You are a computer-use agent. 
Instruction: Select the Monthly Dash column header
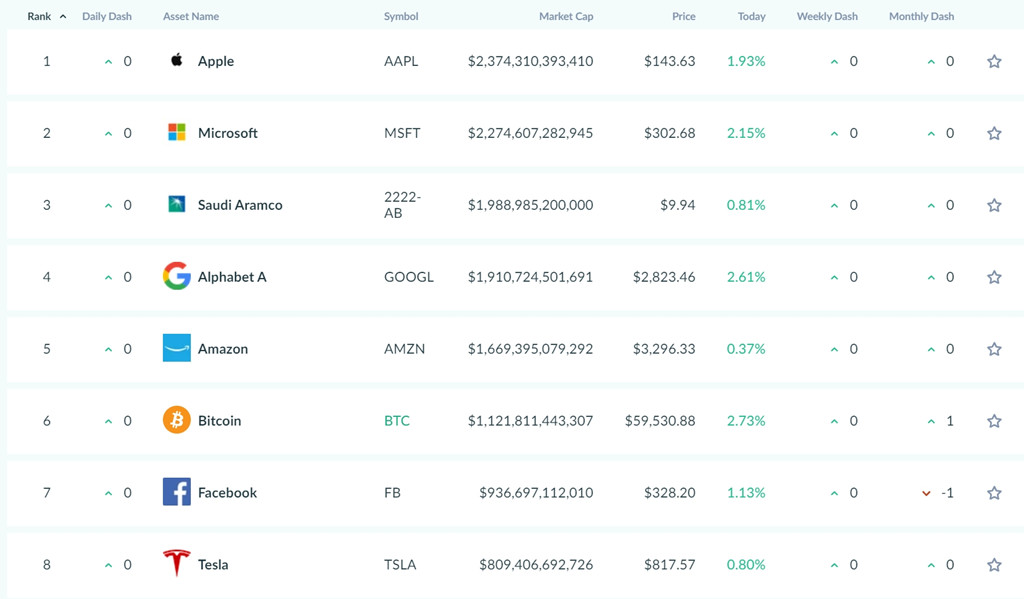tap(921, 16)
